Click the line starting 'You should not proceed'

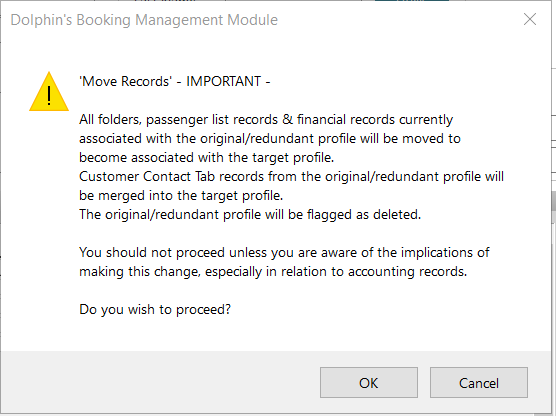pyautogui.click(x=284, y=253)
